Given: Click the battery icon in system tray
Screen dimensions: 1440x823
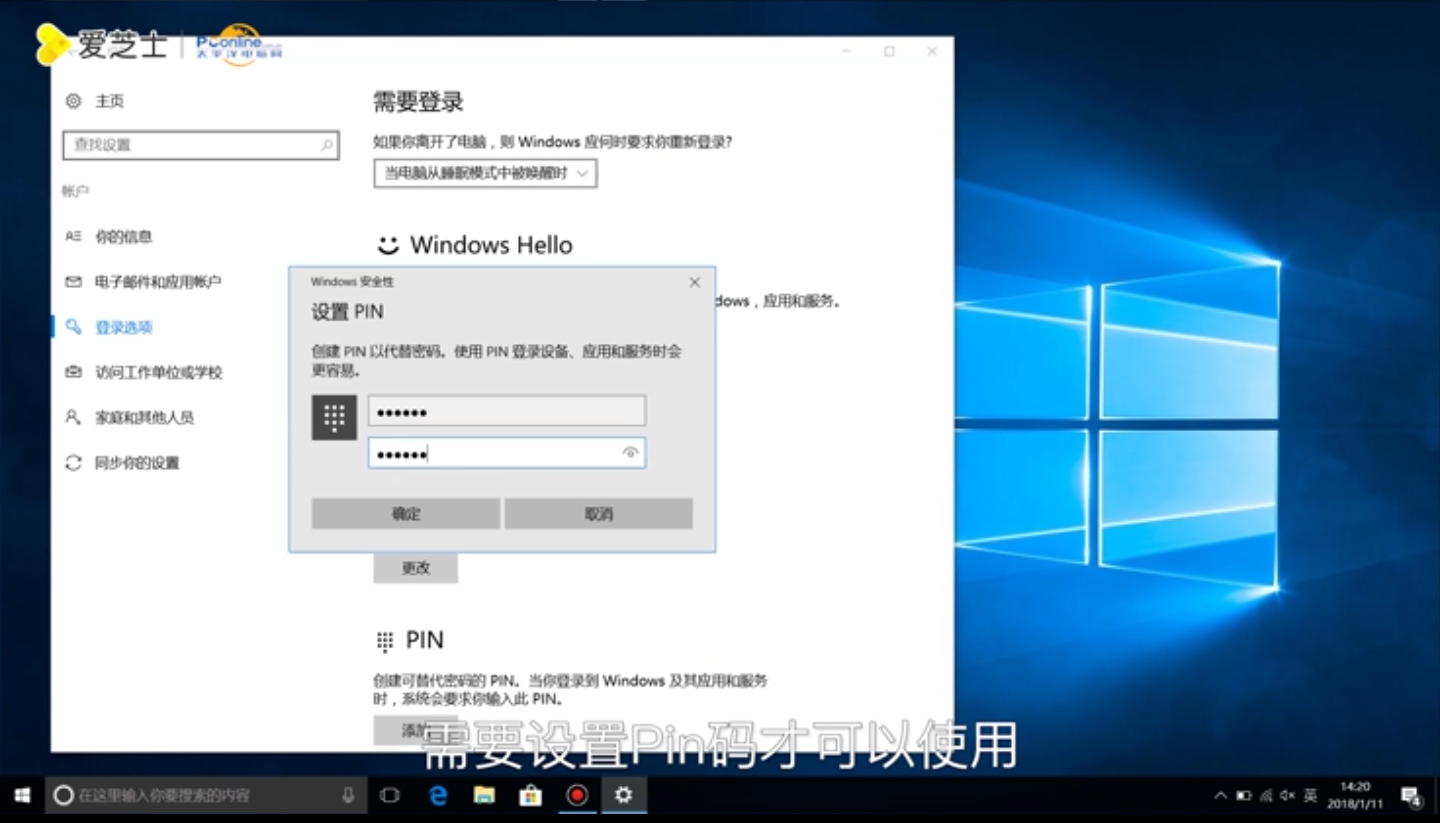Looking at the screenshot, I should tap(1244, 796).
